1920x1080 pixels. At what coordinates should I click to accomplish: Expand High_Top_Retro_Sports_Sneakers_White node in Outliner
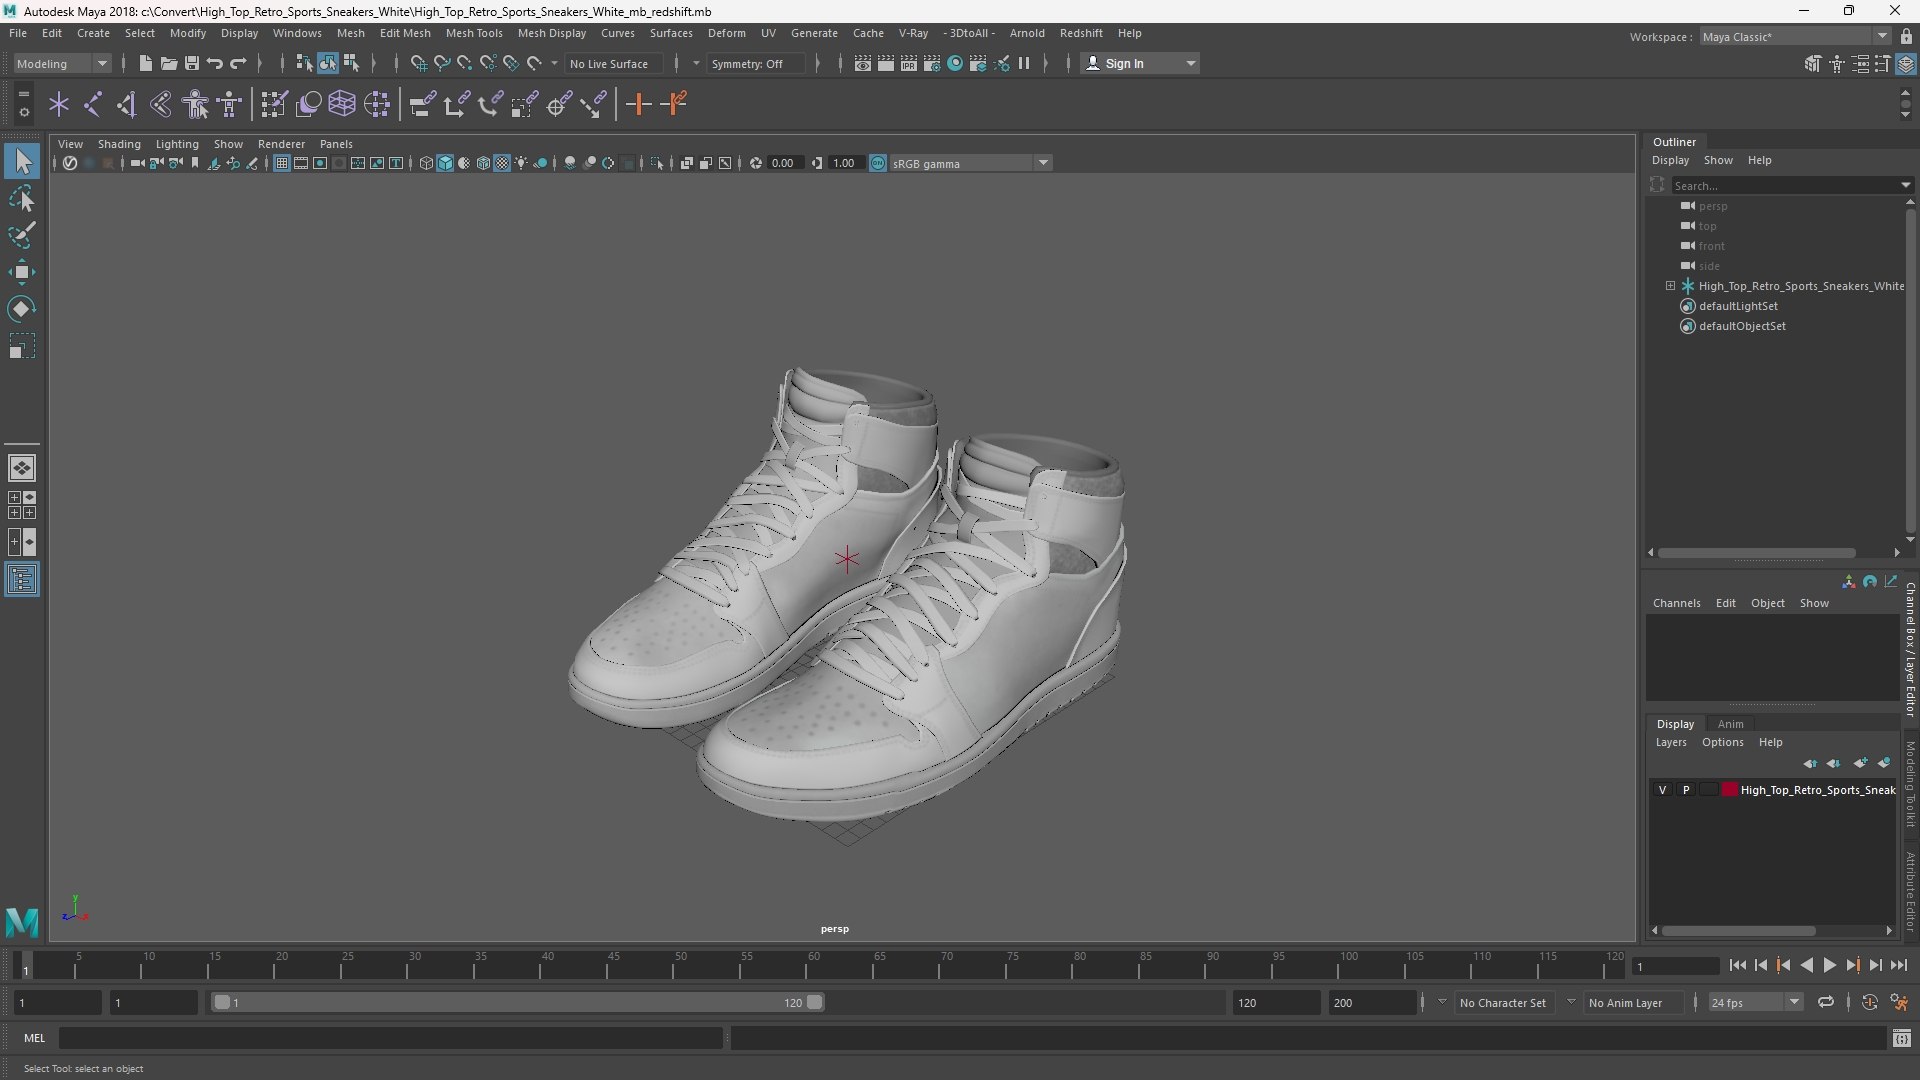click(x=1670, y=286)
